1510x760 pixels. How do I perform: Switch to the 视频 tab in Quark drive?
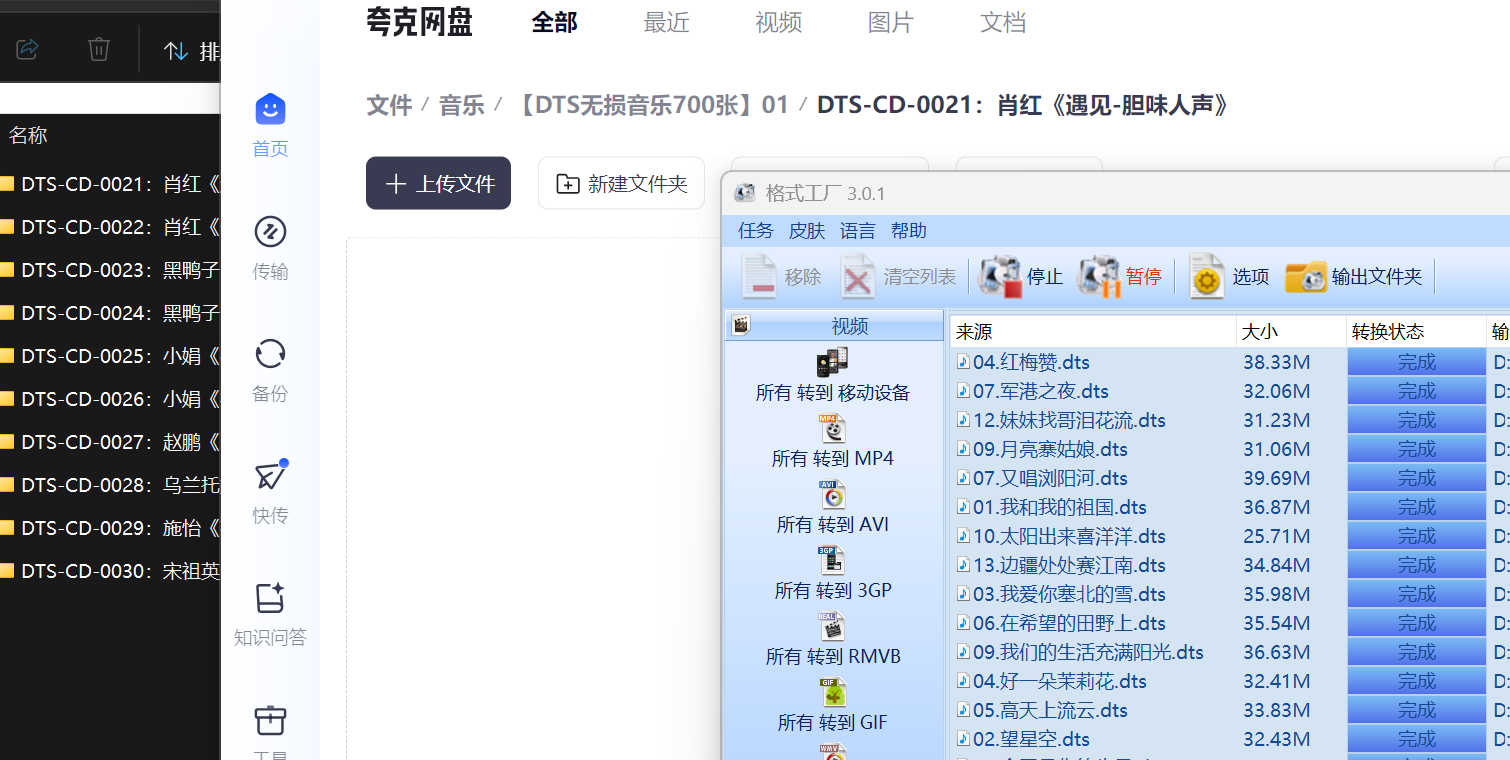click(x=779, y=22)
